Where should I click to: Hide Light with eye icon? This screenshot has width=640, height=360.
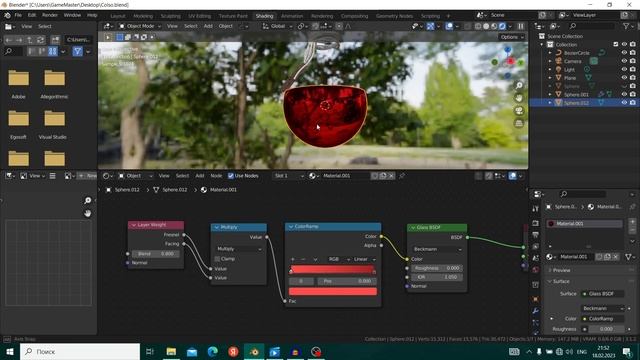tap(624, 69)
